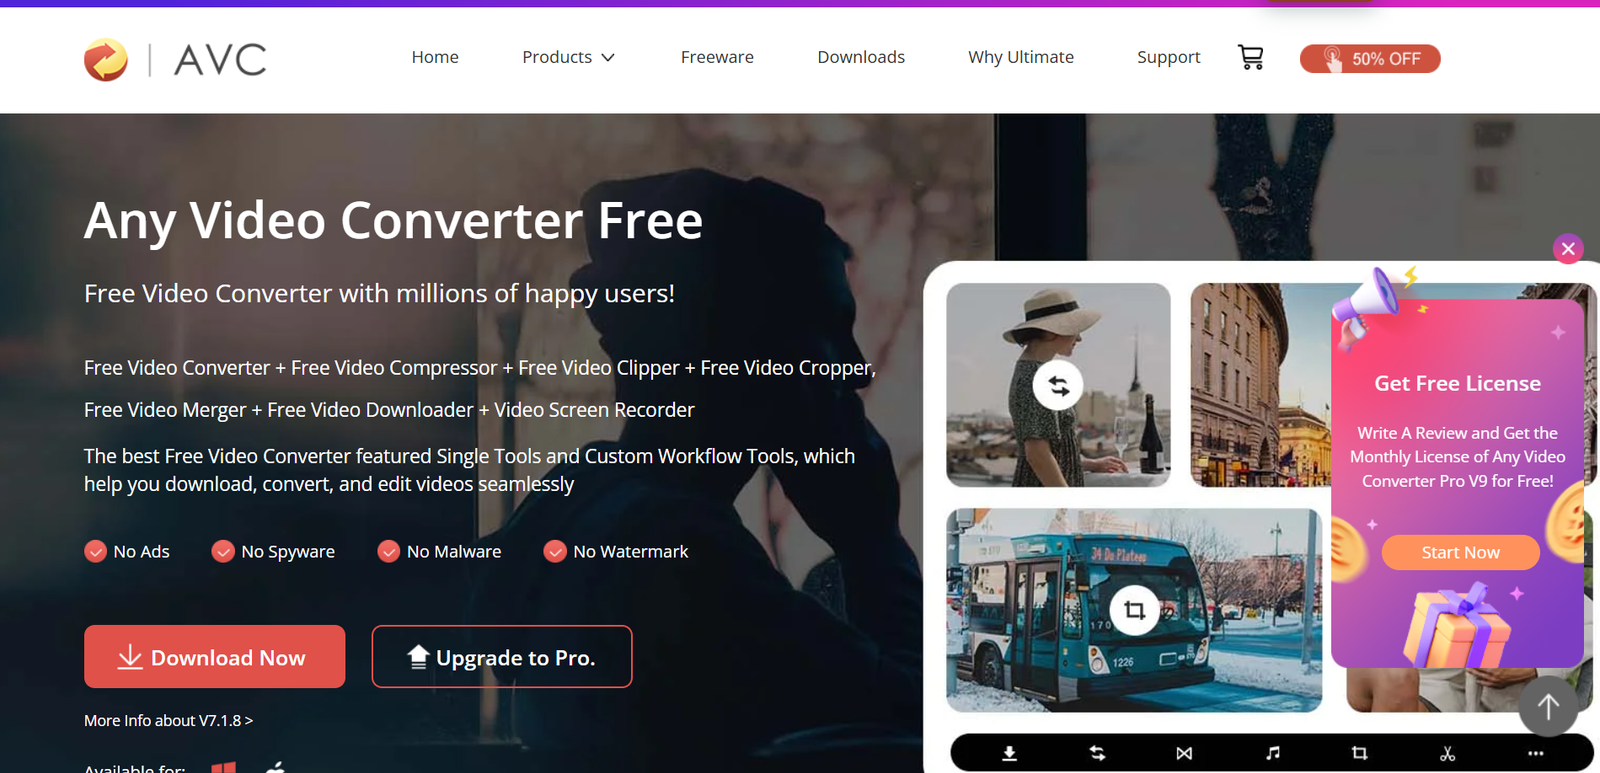1600x773 pixels.
Task: Click the crop icon in bottom toolbar
Action: click(1359, 753)
